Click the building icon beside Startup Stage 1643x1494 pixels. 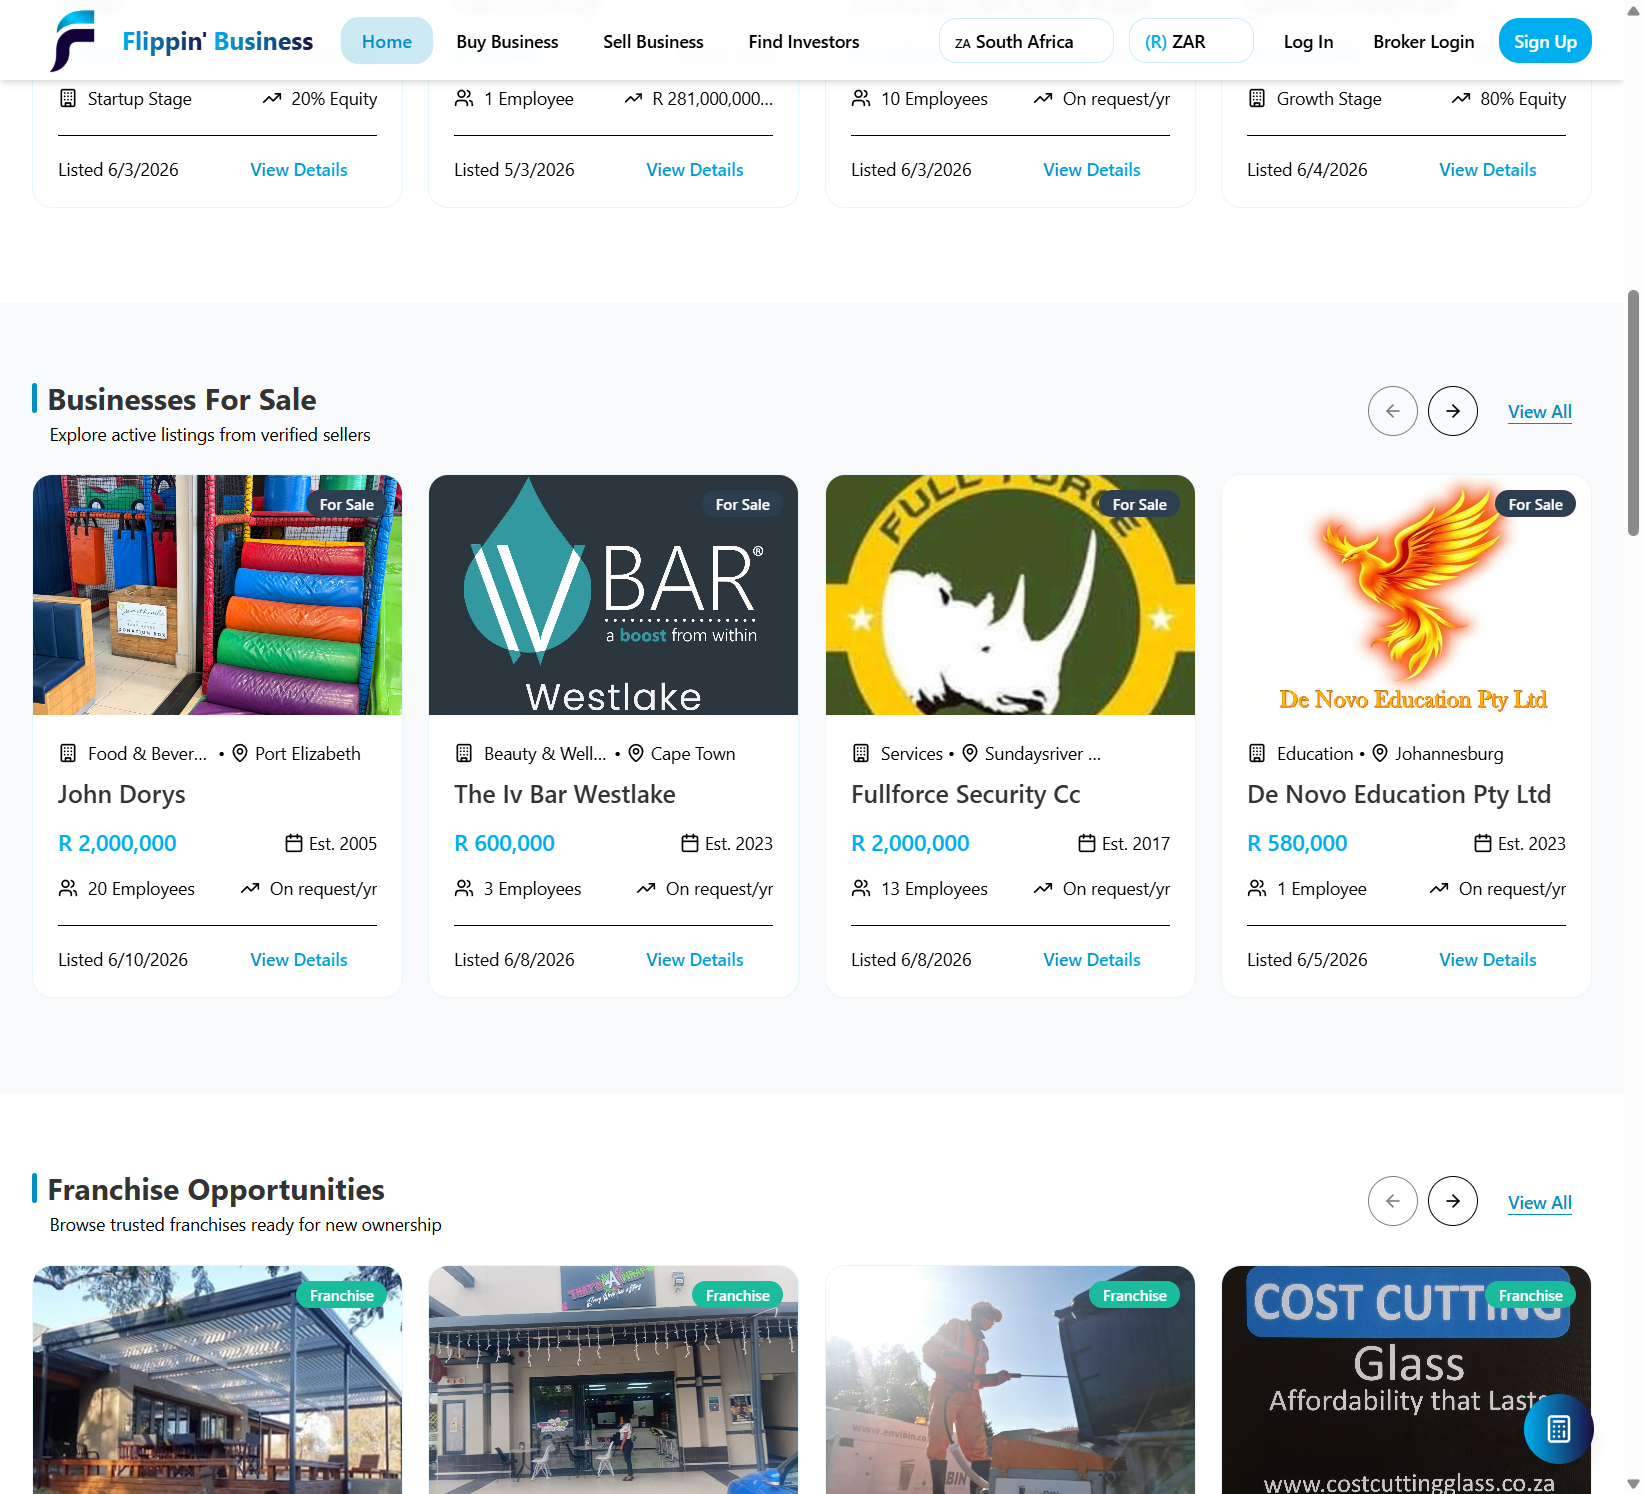[68, 98]
